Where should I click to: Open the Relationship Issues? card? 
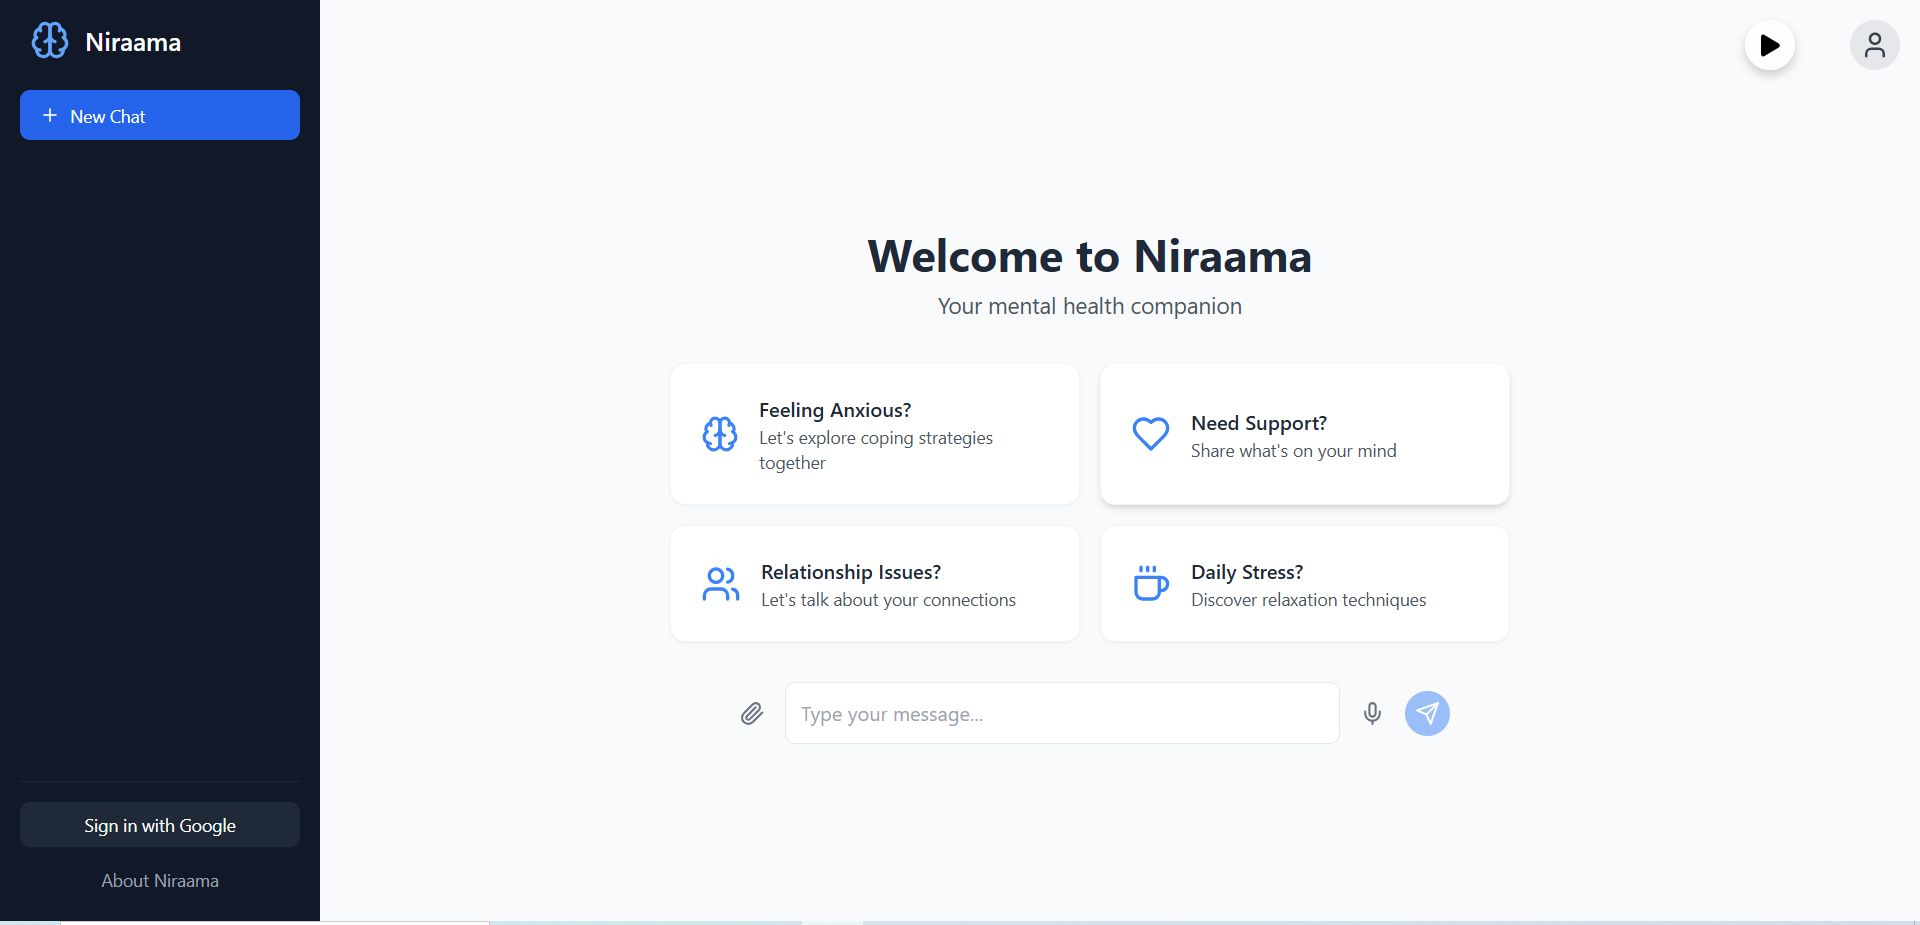coord(875,584)
